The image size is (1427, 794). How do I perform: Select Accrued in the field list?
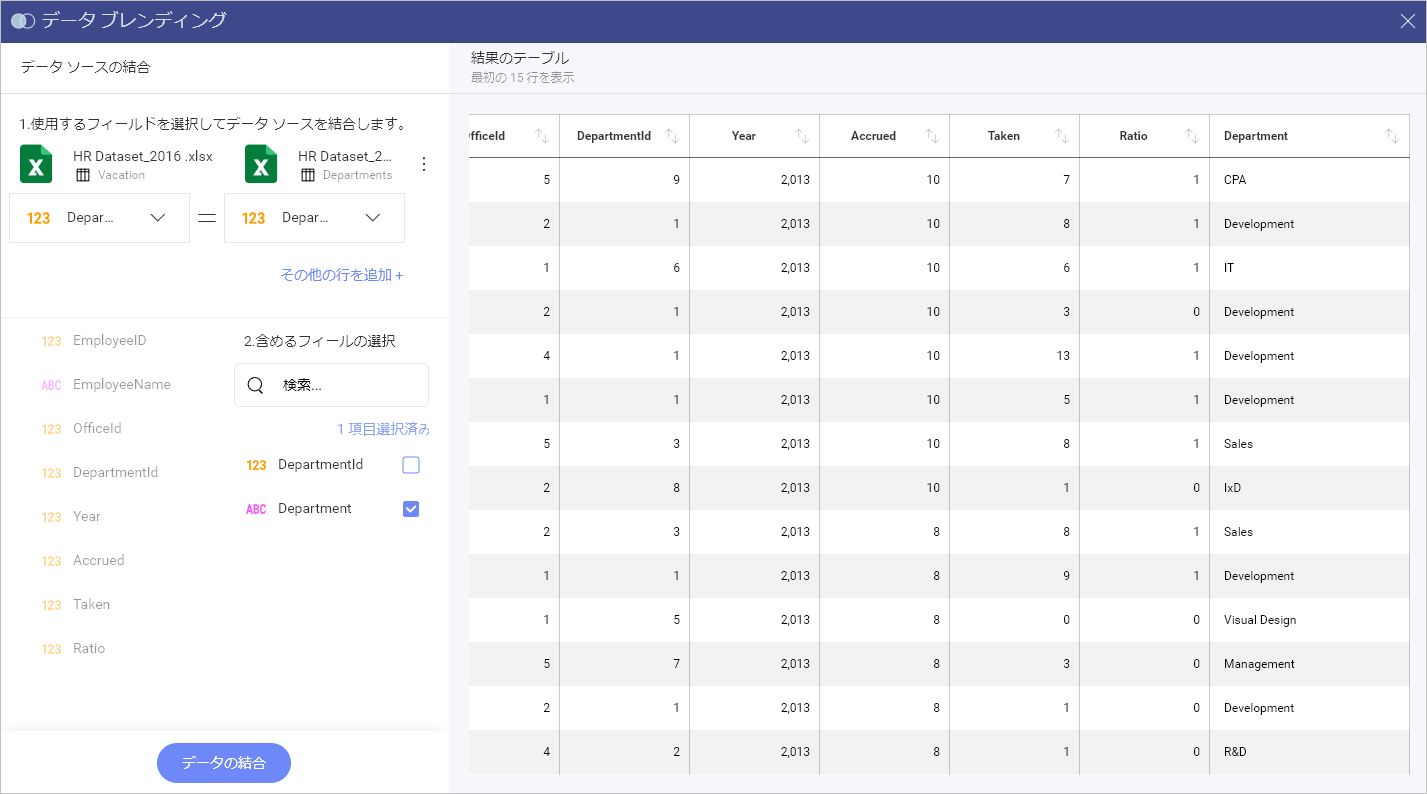point(99,561)
